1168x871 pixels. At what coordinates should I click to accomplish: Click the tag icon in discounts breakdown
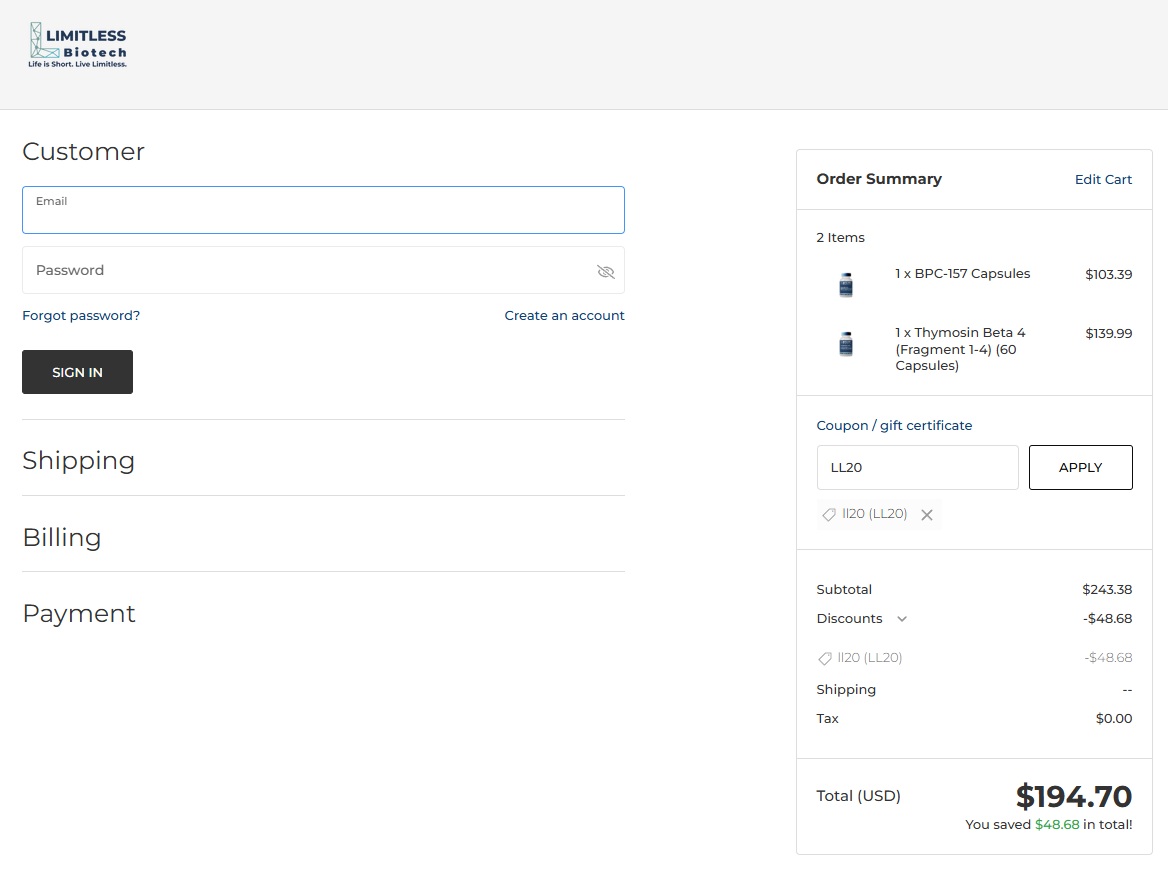pos(825,659)
